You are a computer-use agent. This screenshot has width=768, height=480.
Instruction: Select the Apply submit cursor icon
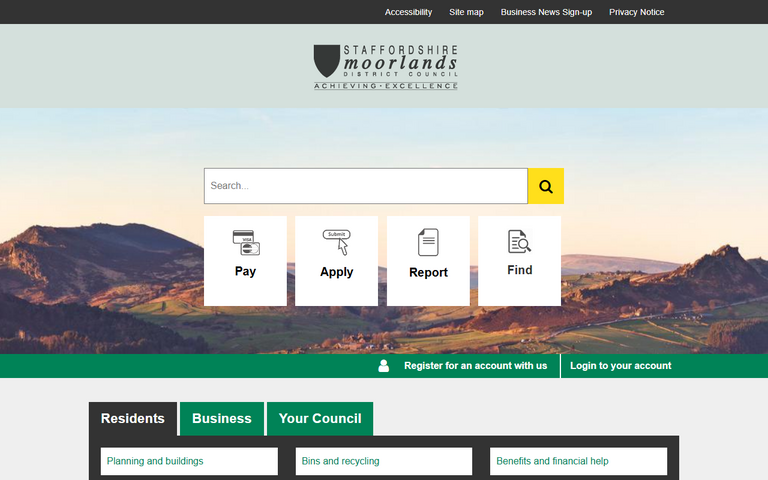click(336, 243)
